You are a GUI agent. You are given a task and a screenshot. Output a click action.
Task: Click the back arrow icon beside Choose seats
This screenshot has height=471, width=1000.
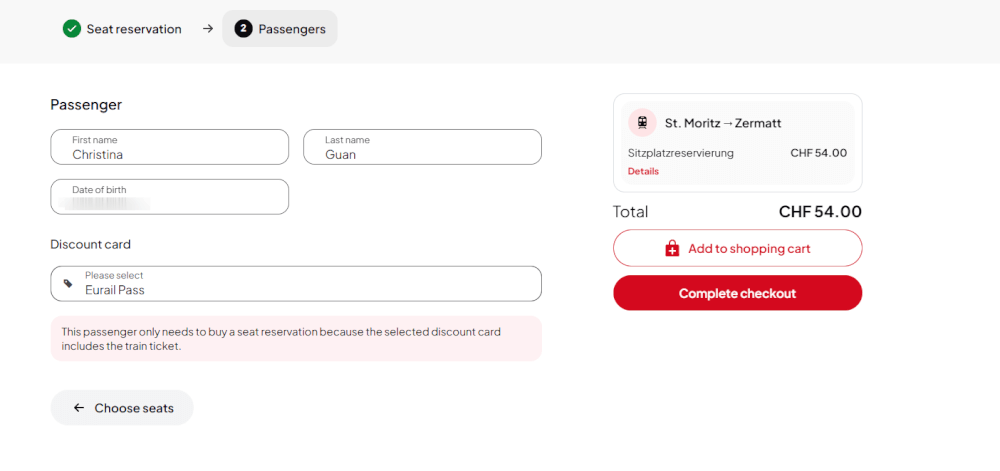pos(79,408)
